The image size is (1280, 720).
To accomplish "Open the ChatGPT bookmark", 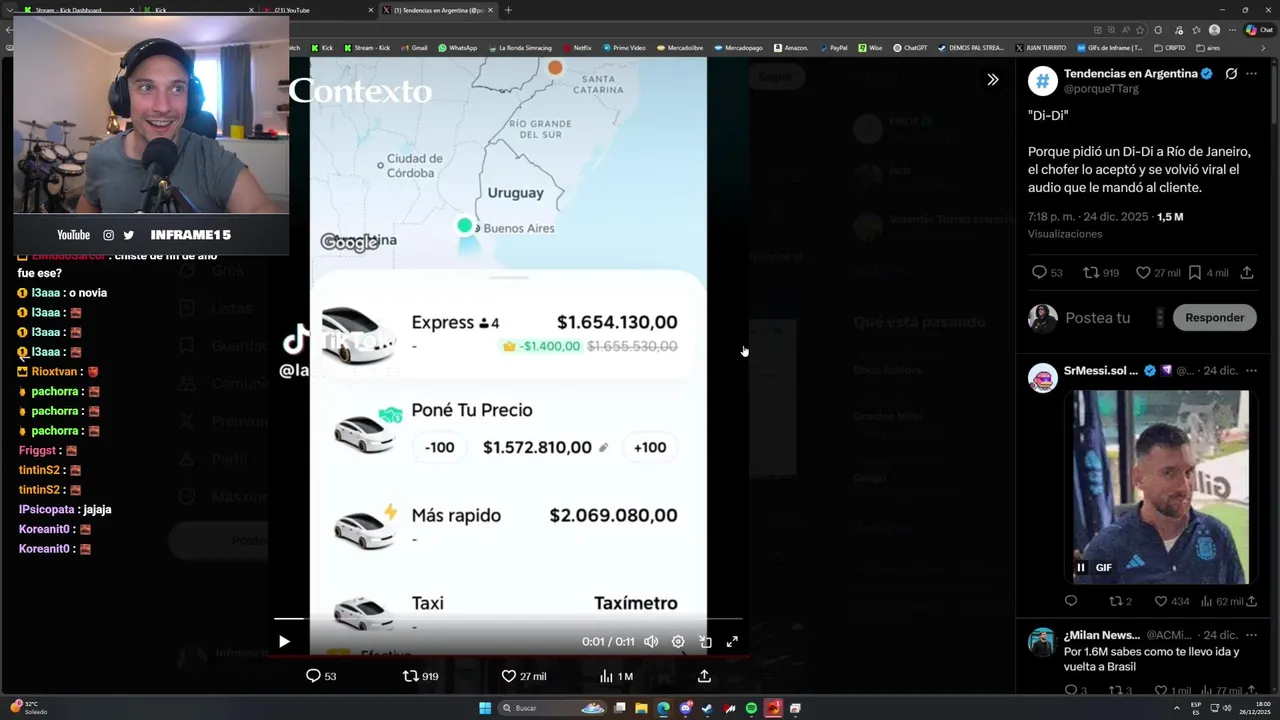I will point(910,47).
